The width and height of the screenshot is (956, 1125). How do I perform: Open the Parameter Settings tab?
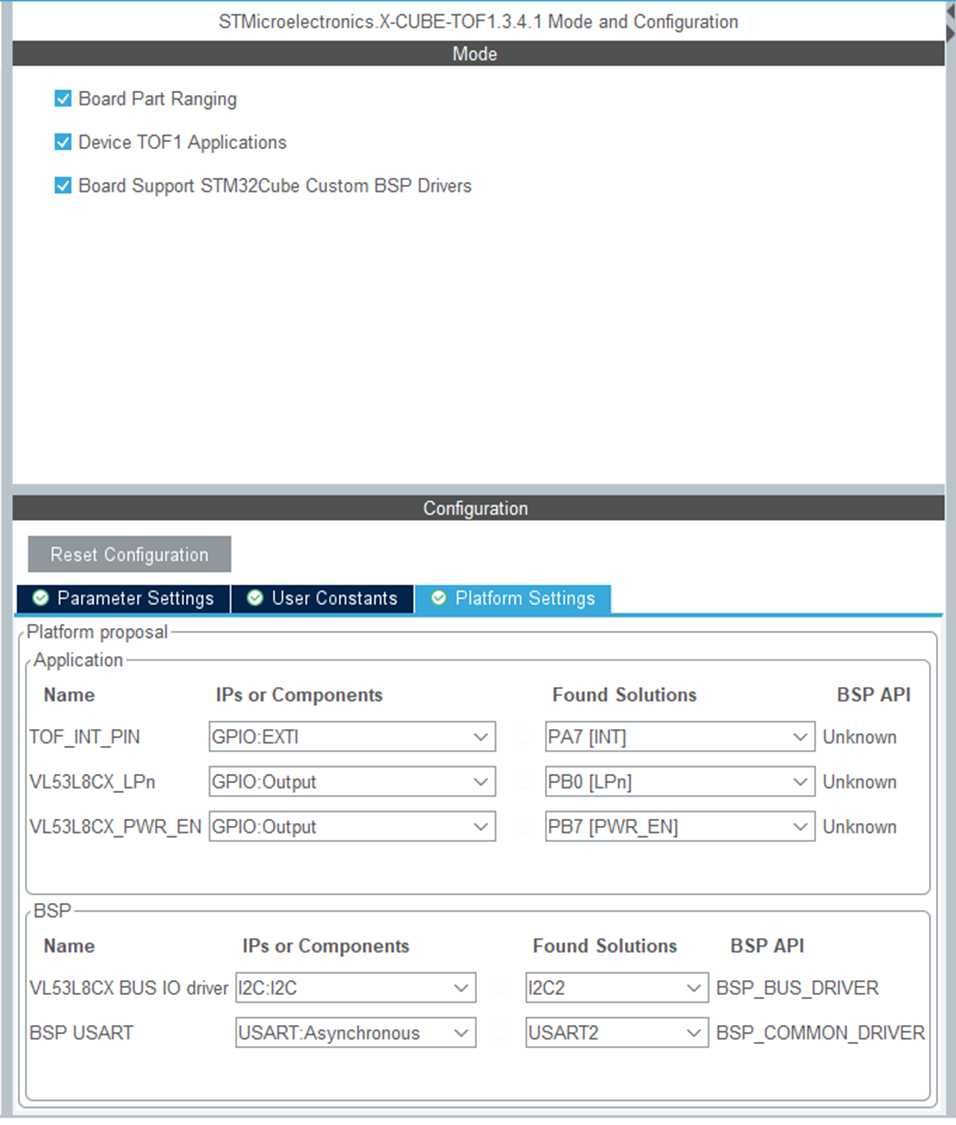tap(123, 598)
